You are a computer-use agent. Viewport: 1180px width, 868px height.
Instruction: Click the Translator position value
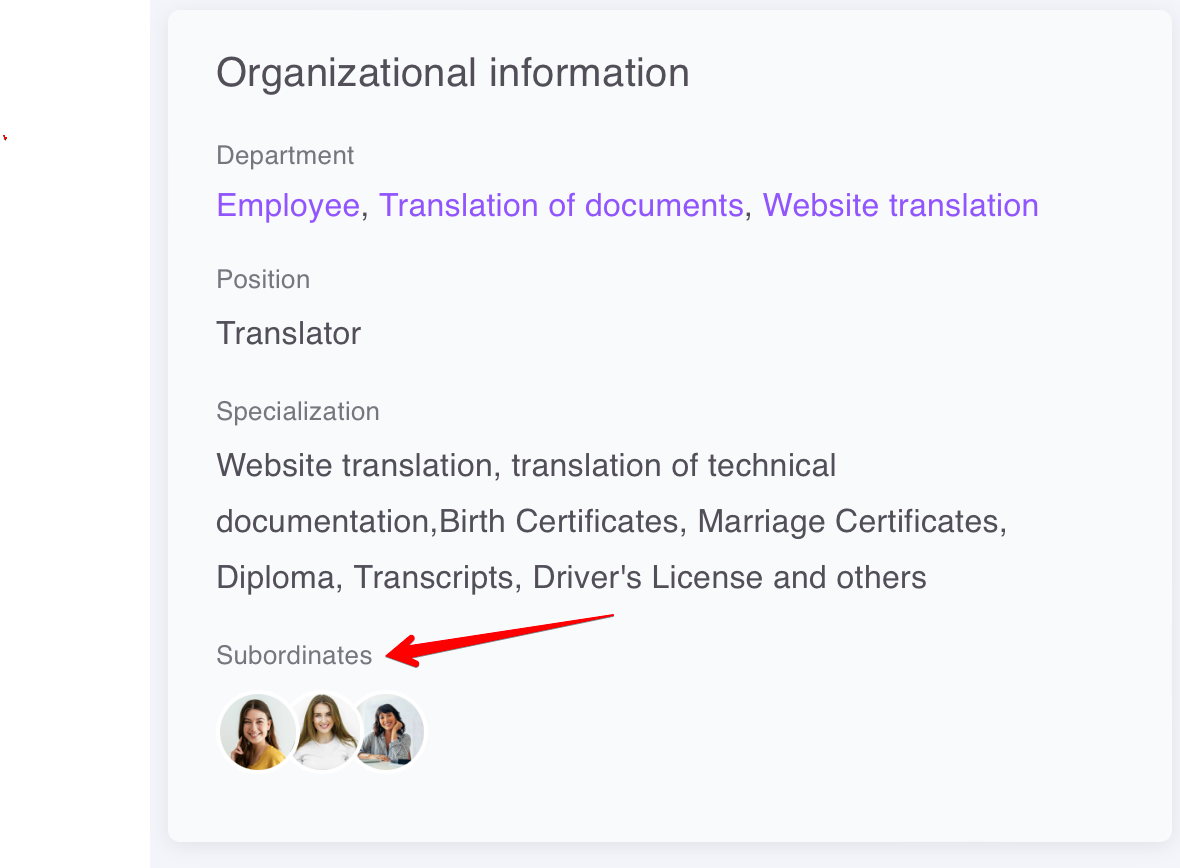288,333
